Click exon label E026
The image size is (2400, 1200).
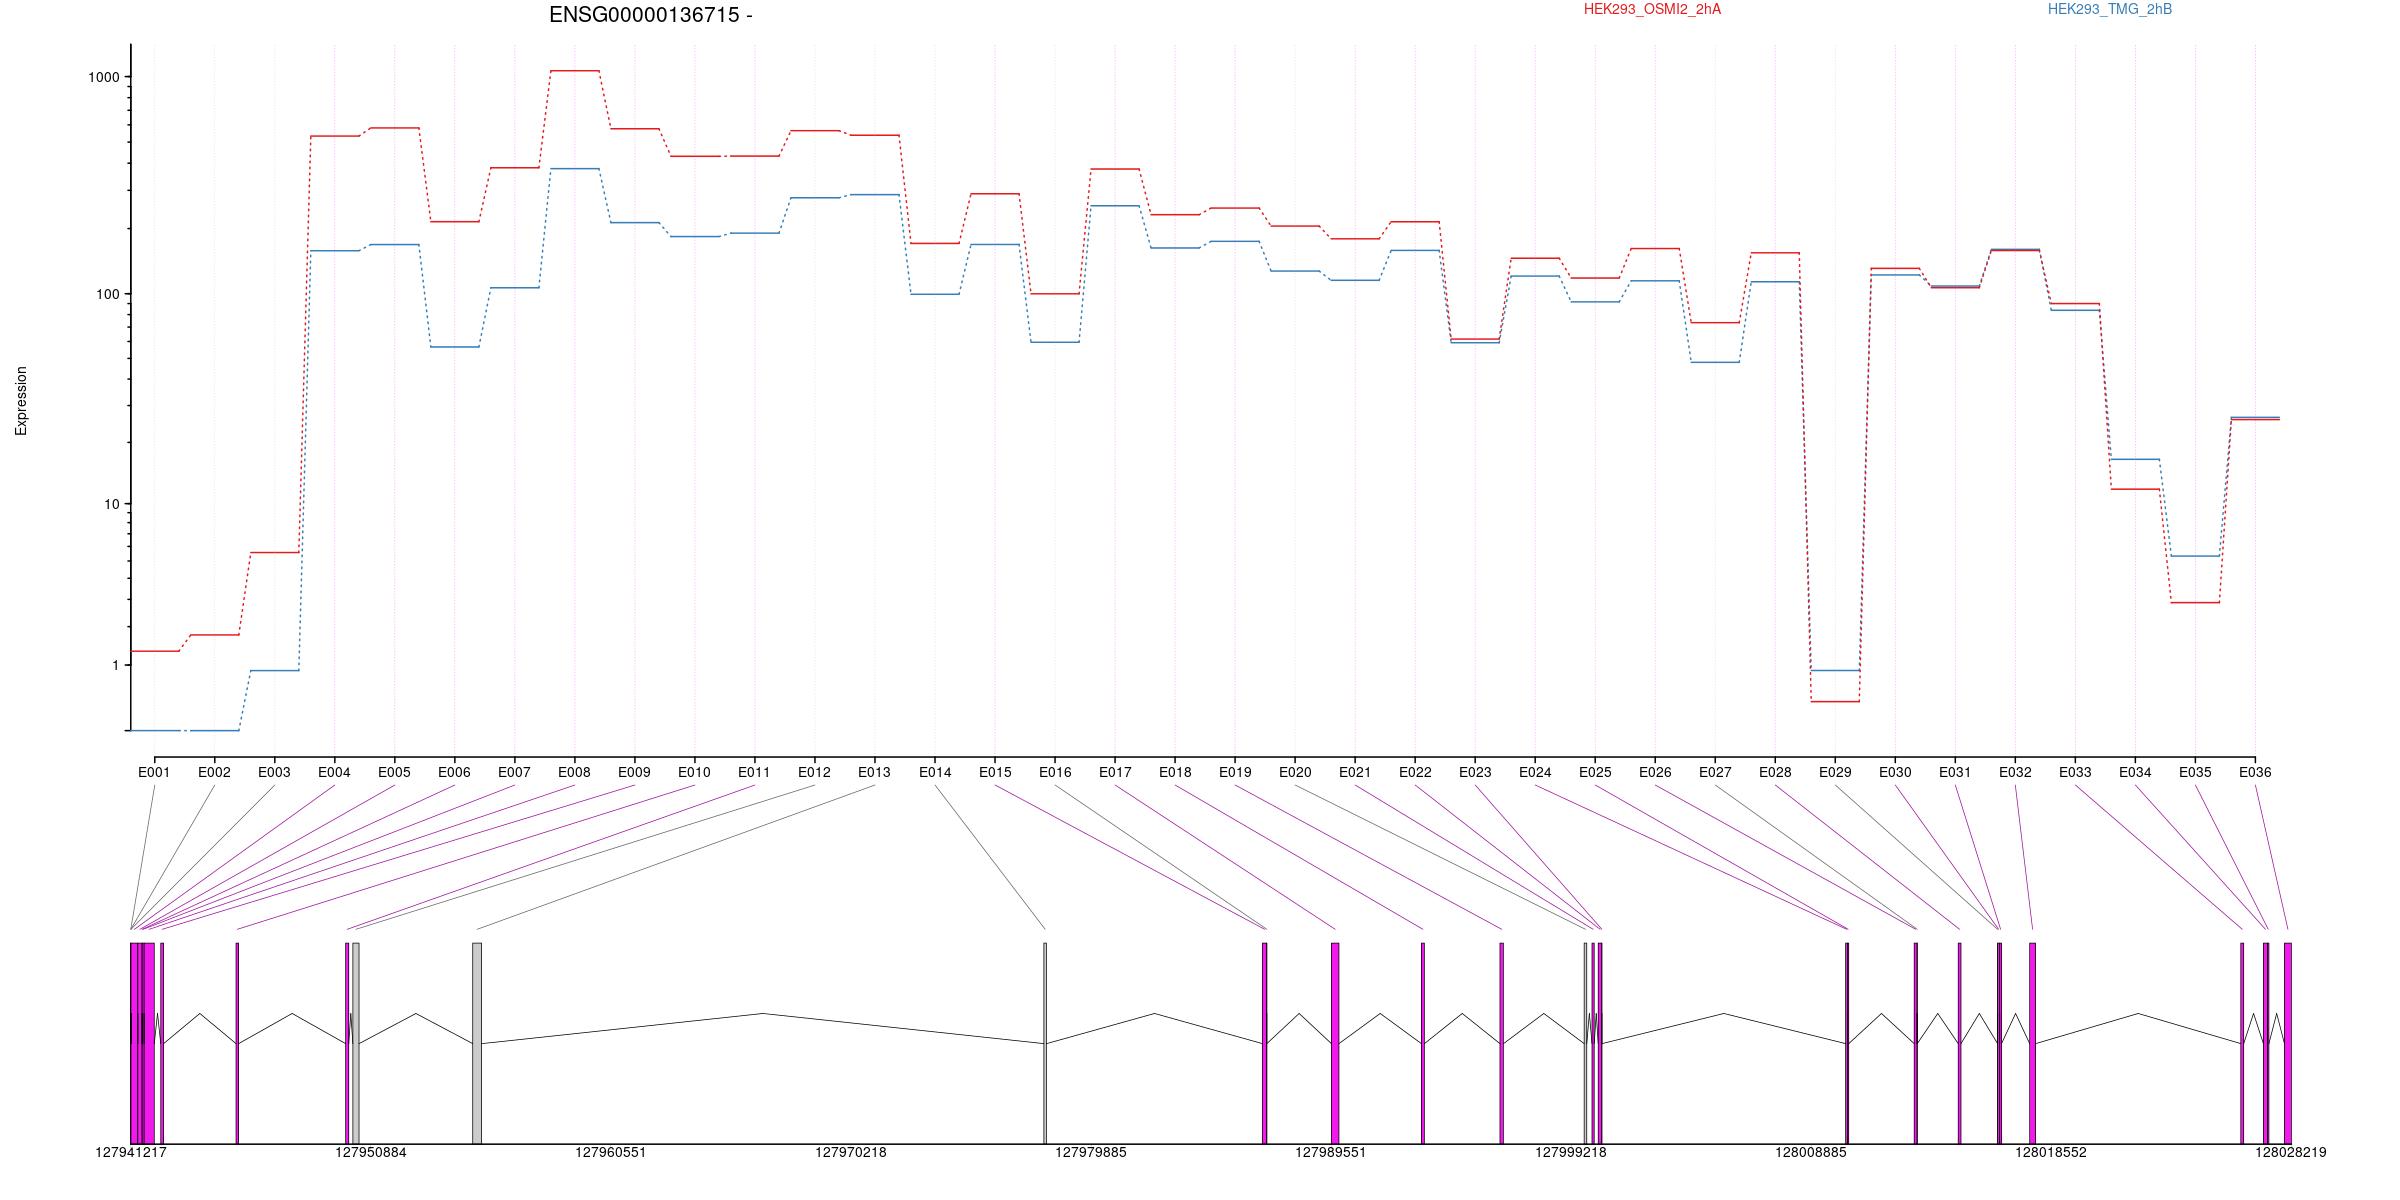pyautogui.click(x=1655, y=772)
